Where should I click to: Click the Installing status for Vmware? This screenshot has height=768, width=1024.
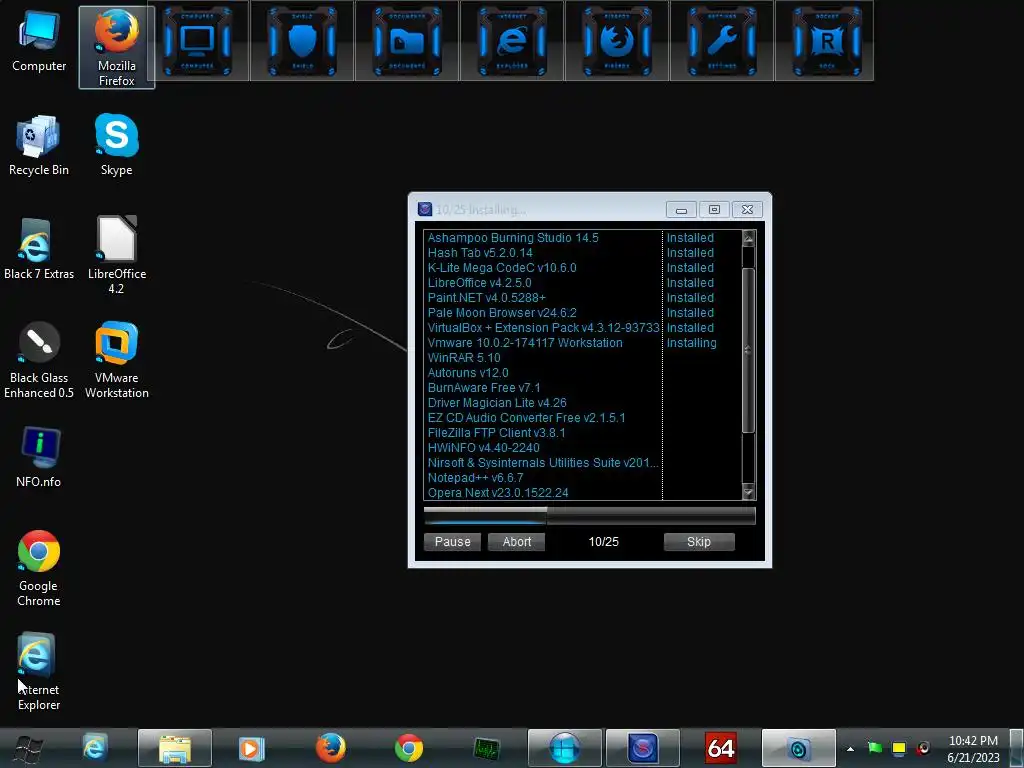coord(691,343)
